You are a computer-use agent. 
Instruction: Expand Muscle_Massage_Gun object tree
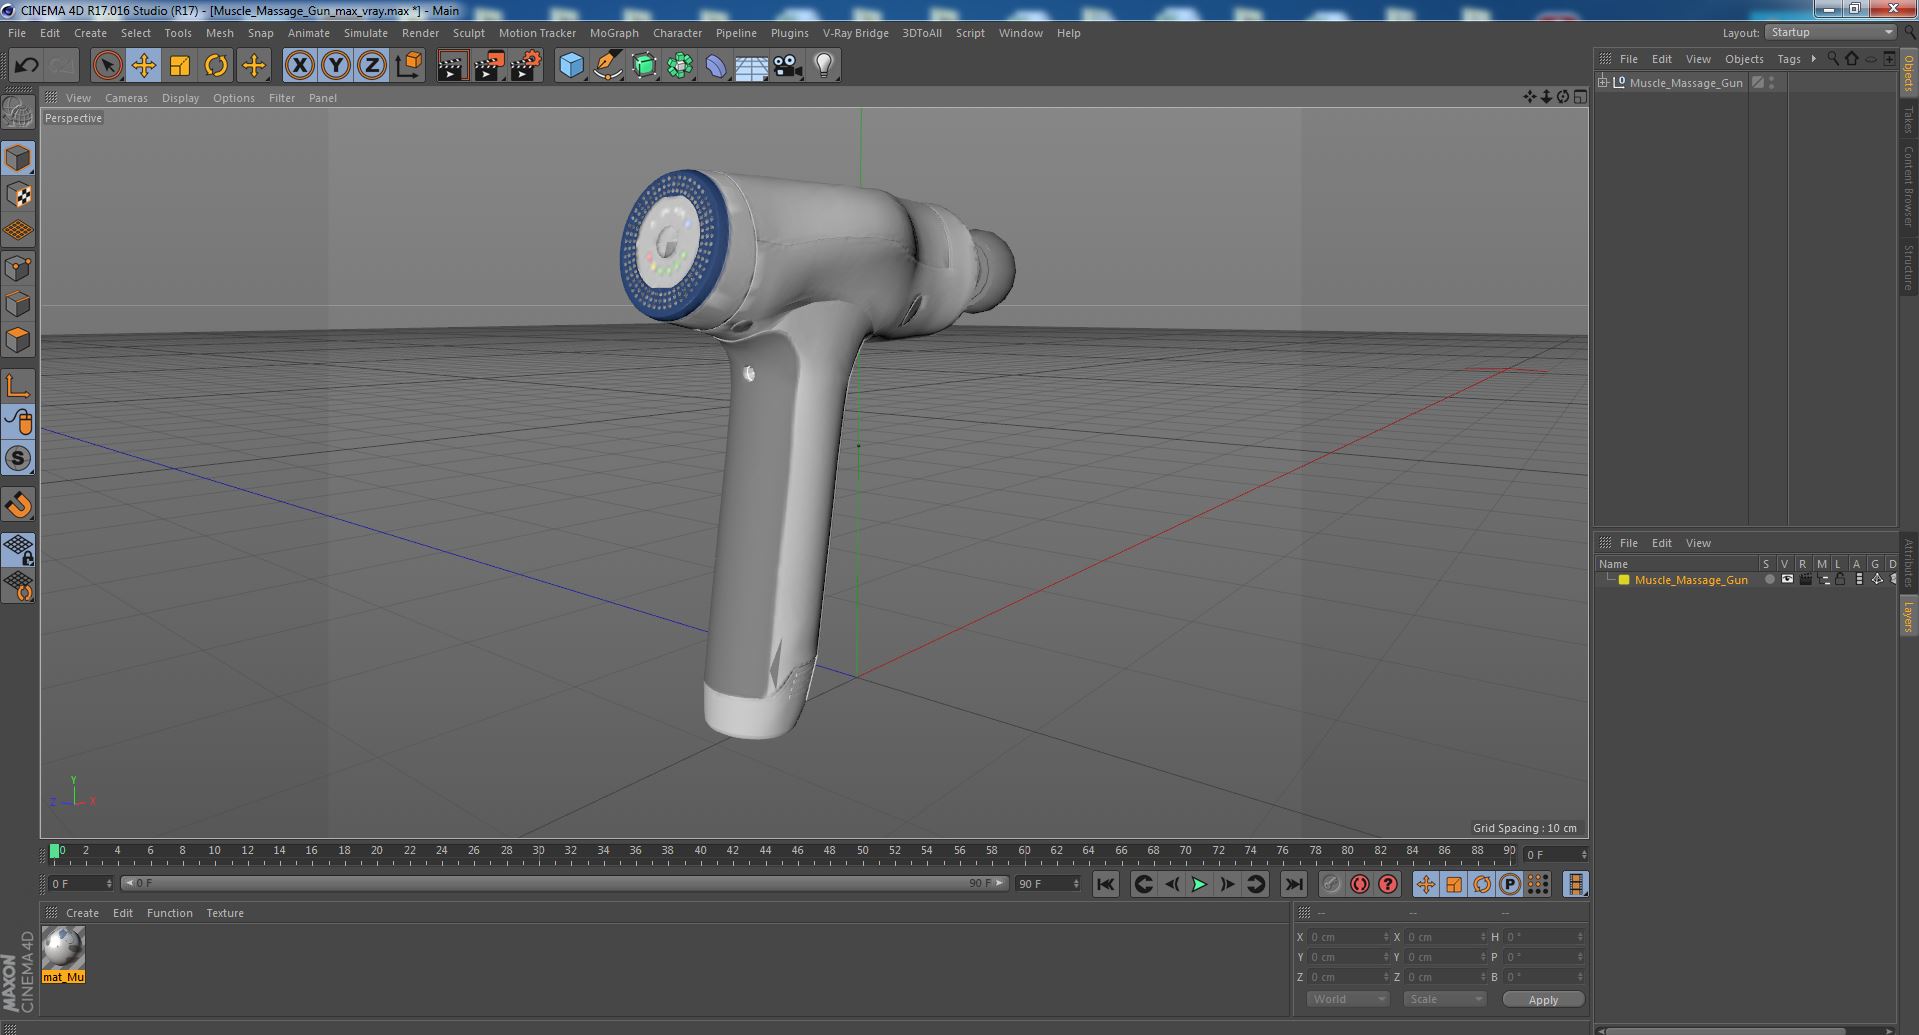1603,83
